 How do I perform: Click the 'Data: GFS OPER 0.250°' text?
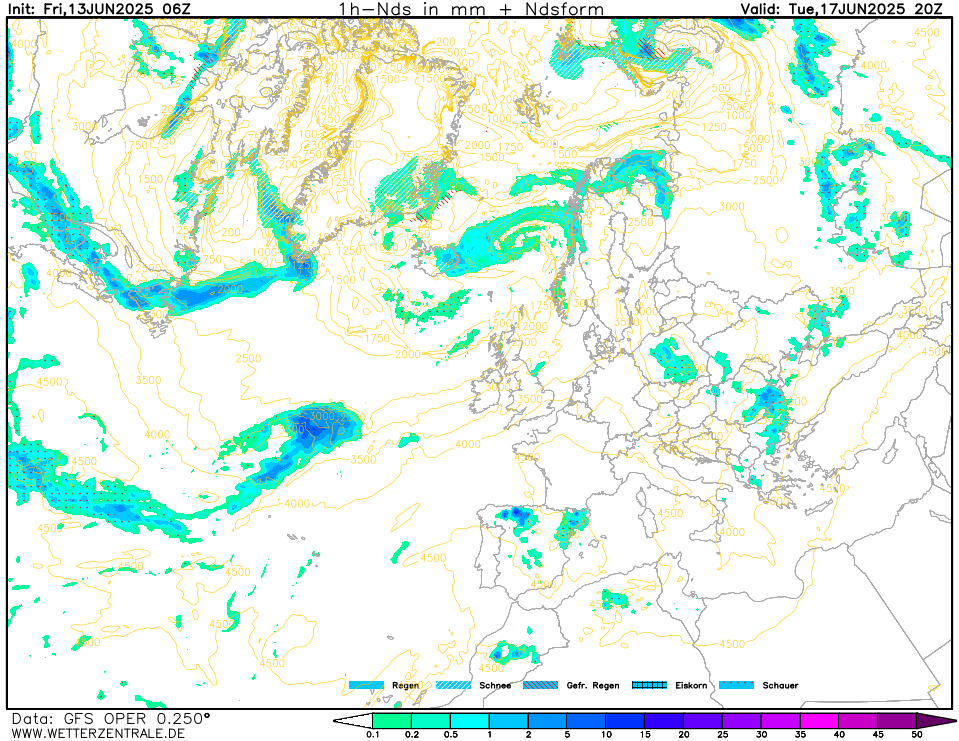point(111,718)
